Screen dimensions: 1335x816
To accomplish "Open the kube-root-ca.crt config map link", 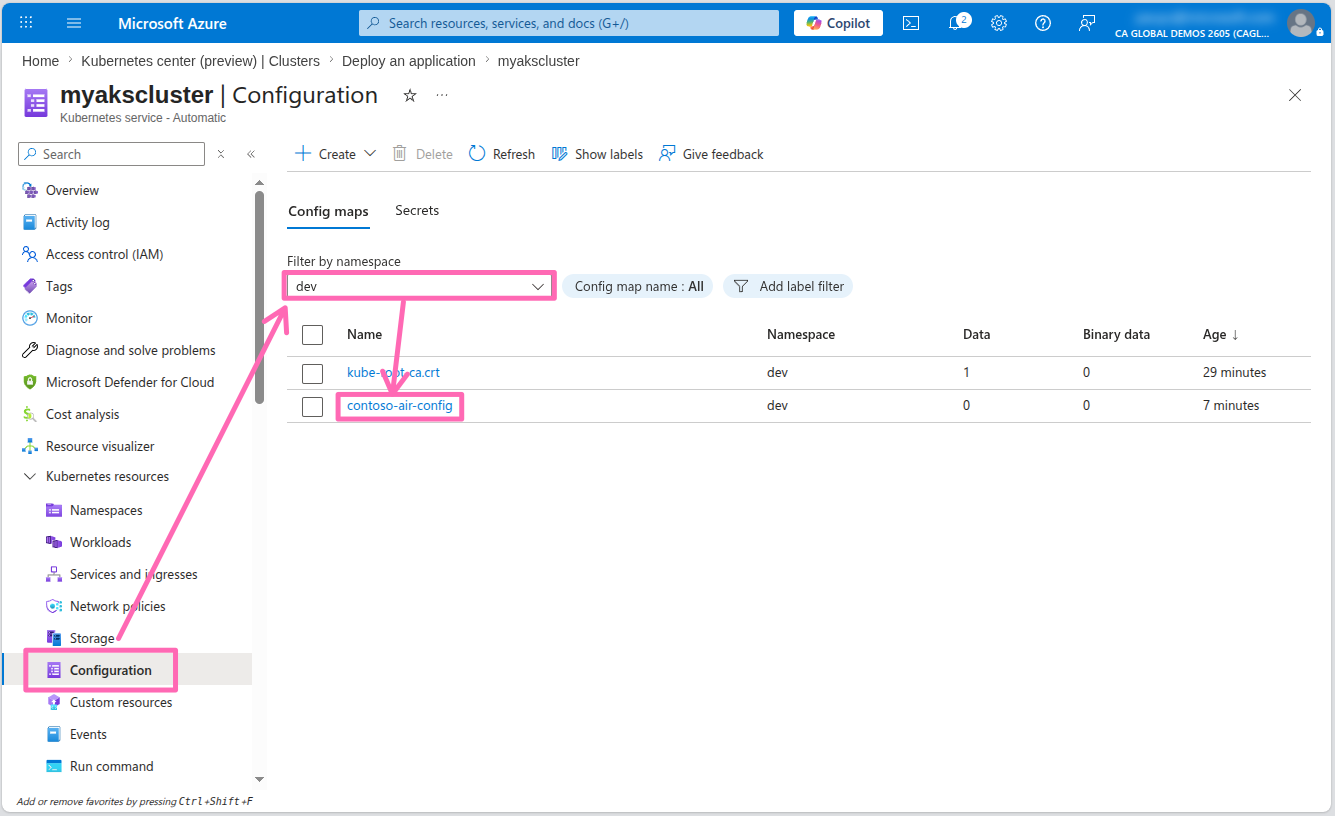I will tap(393, 372).
